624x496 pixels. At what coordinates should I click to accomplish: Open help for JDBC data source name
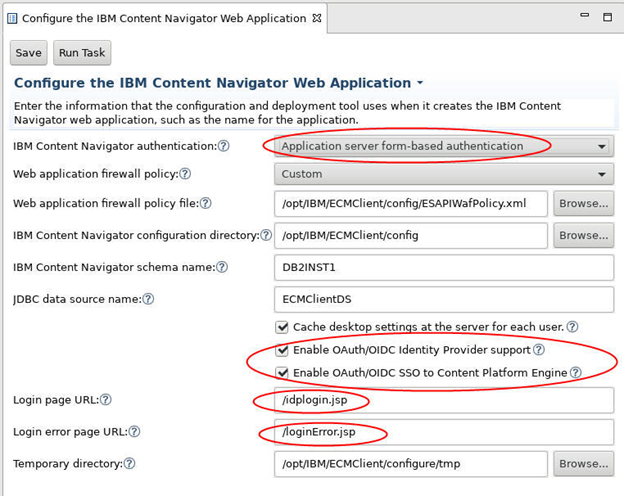pos(148,299)
